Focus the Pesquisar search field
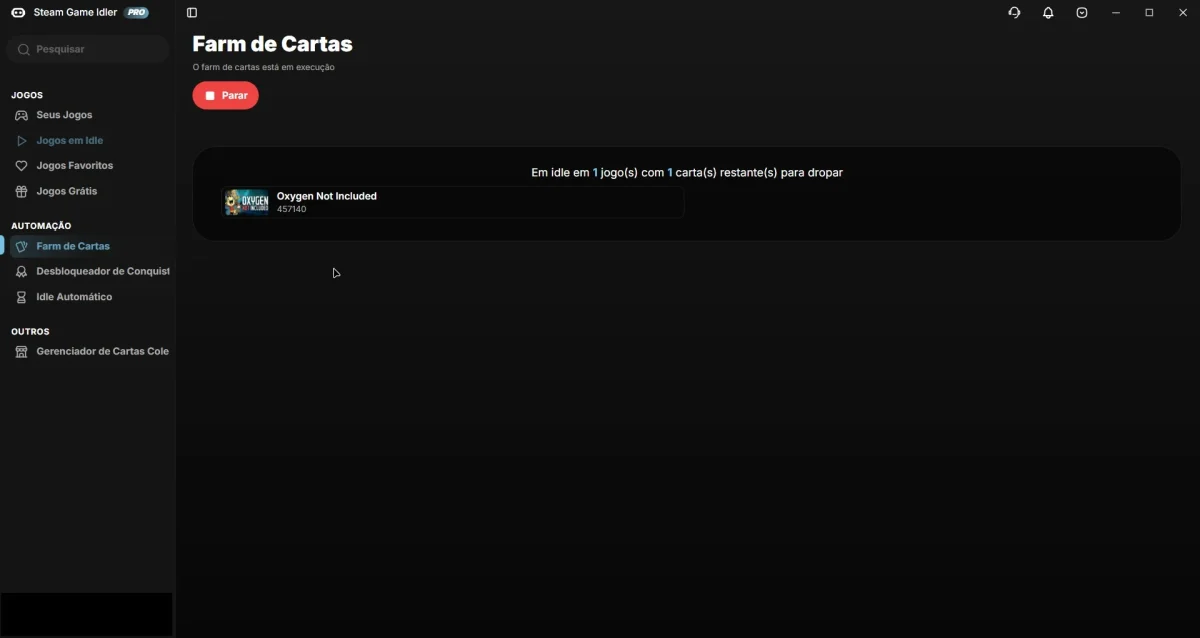 point(88,49)
